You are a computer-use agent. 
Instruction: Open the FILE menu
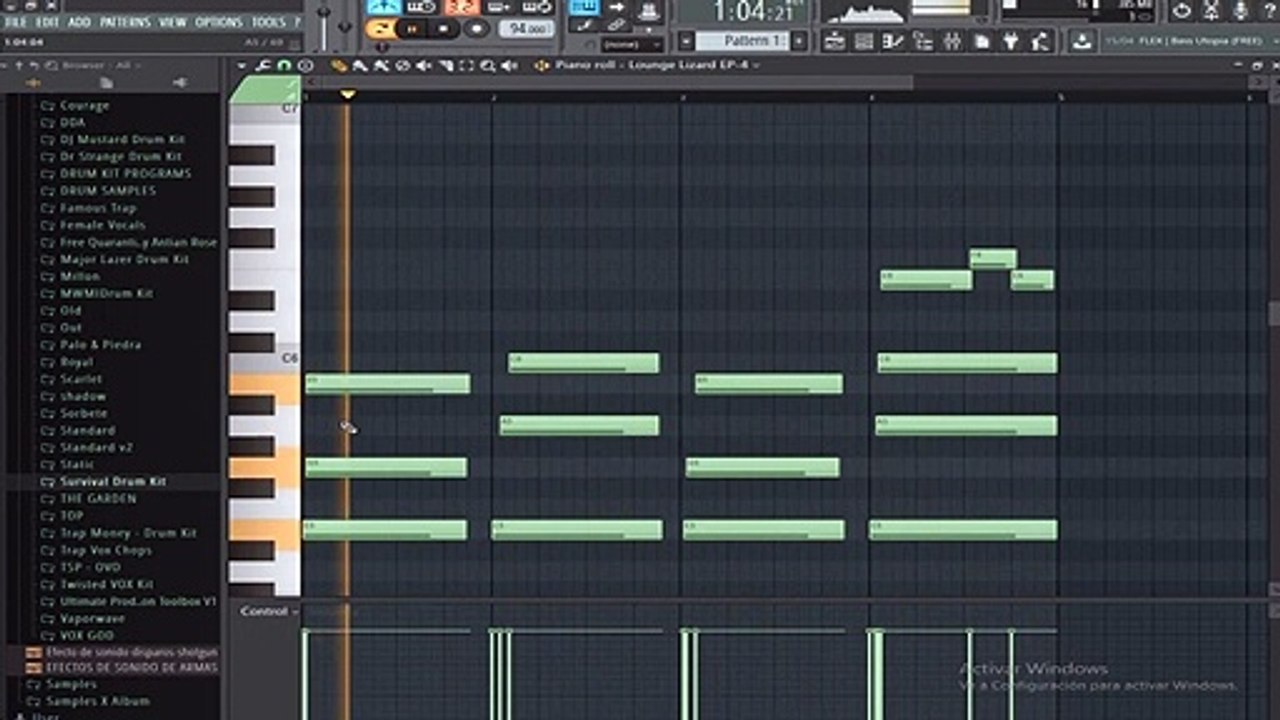tap(16, 22)
